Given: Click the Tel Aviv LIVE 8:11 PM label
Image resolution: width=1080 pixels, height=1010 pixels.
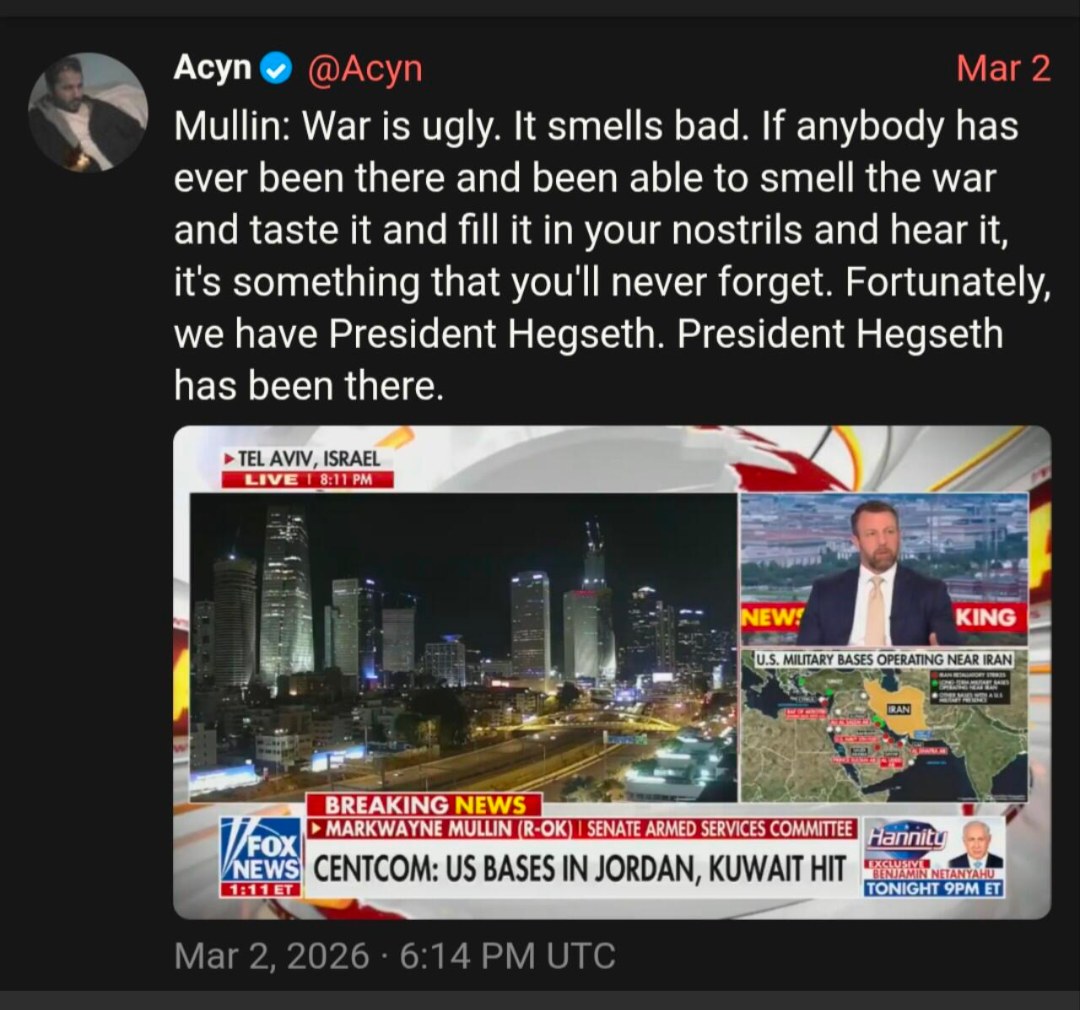Looking at the screenshot, I should (x=307, y=468).
